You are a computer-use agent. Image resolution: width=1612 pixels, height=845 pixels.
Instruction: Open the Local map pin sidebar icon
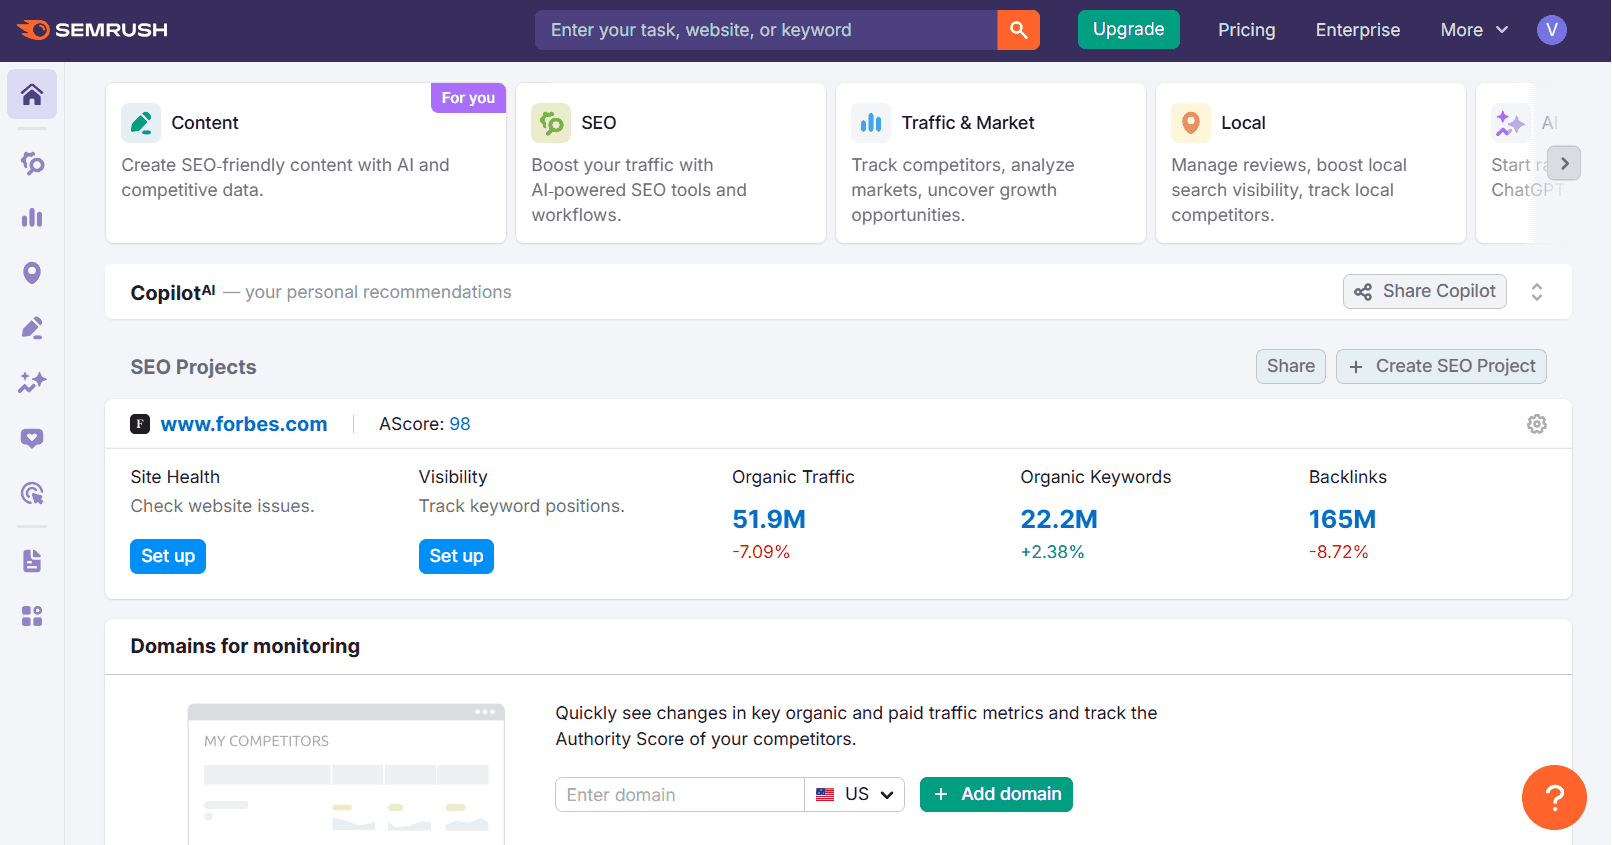(x=32, y=273)
